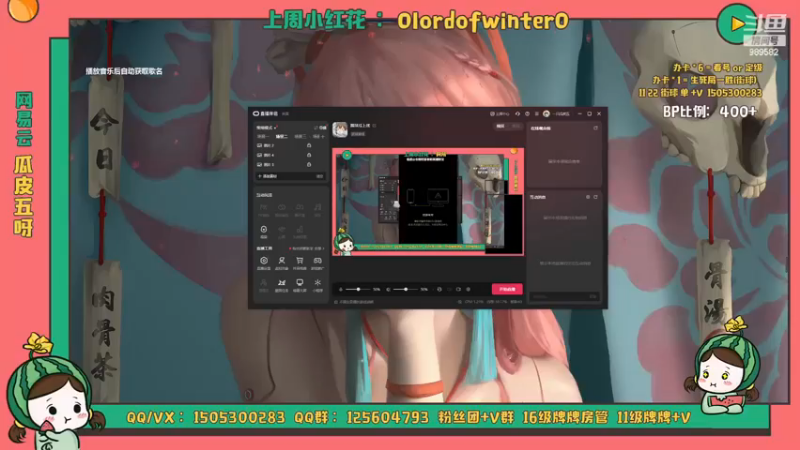Open the crossed-arrows tool icon in live tools
The height and width of the screenshot is (450, 800).
[282, 285]
